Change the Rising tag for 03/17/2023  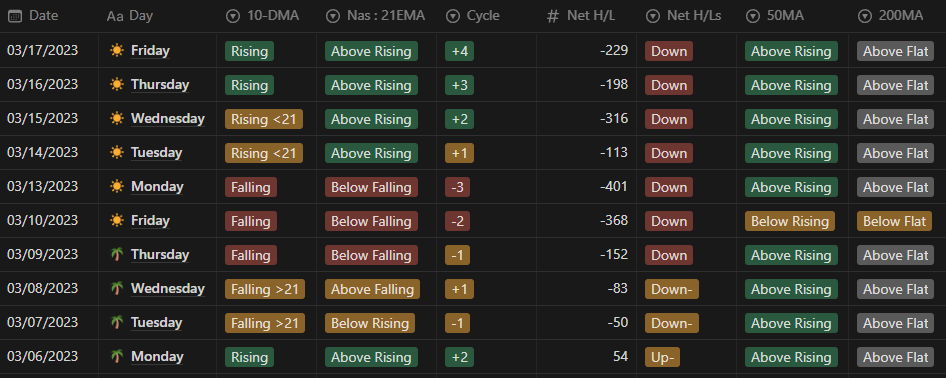click(249, 51)
